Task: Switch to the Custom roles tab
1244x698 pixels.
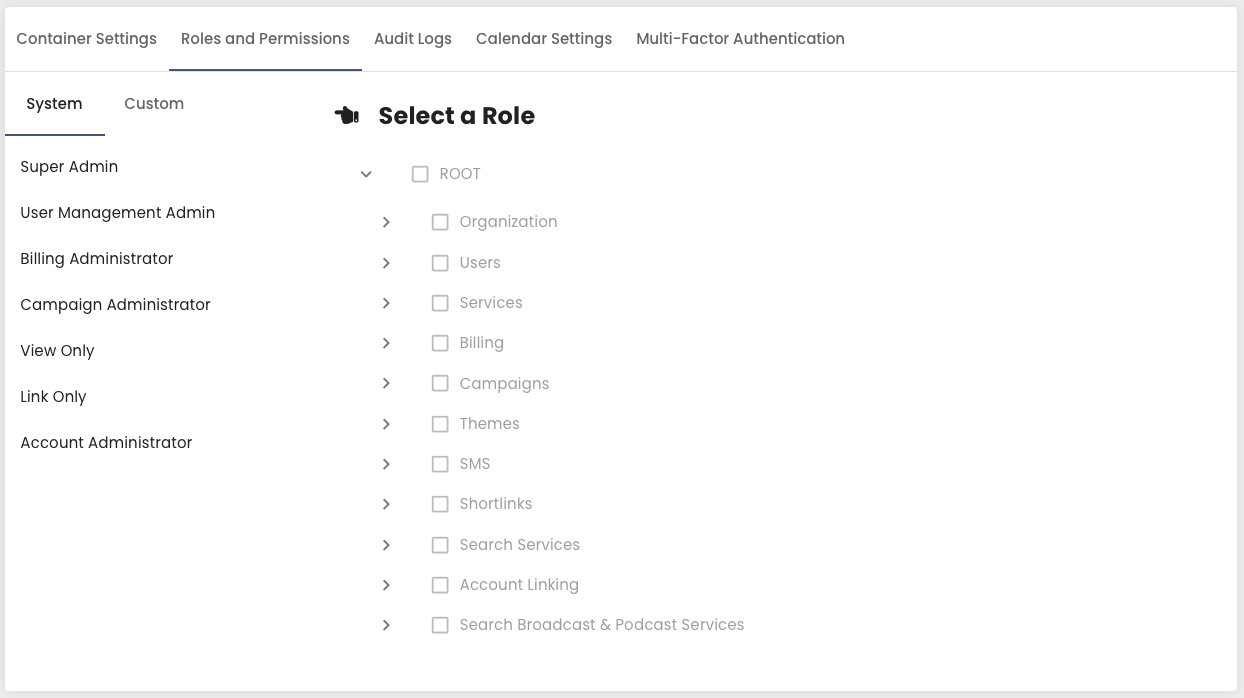Action: (154, 103)
